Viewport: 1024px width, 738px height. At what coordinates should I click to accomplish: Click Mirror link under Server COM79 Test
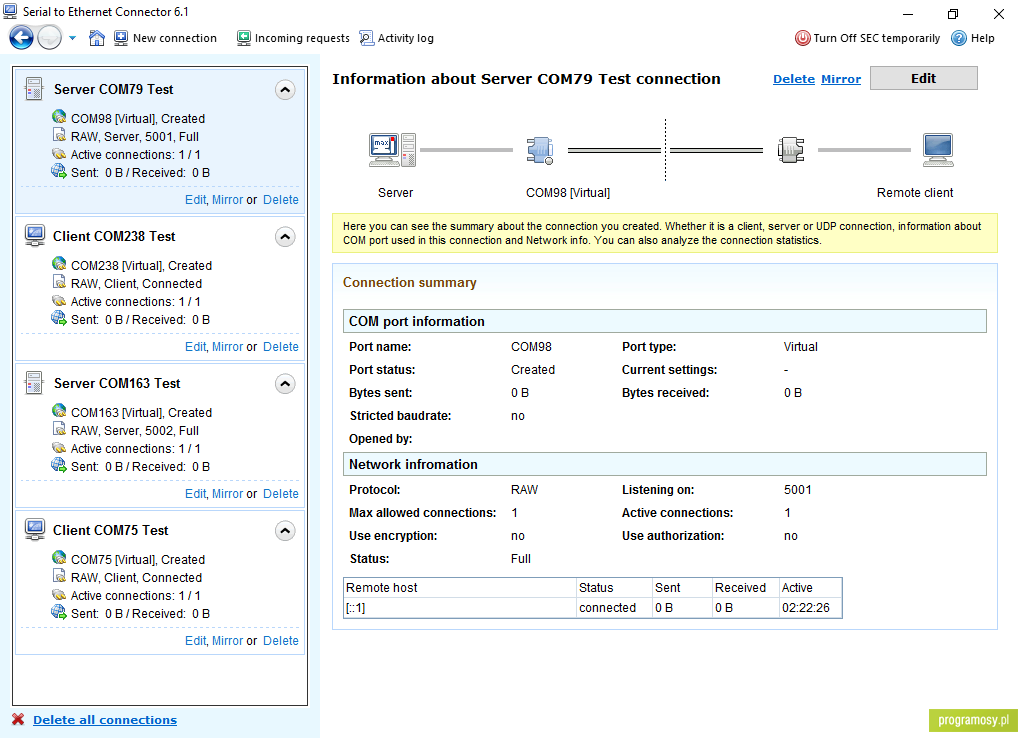(x=227, y=200)
